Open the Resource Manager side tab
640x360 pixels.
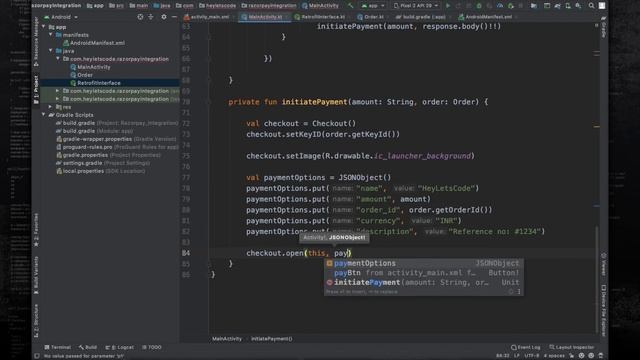(36, 42)
